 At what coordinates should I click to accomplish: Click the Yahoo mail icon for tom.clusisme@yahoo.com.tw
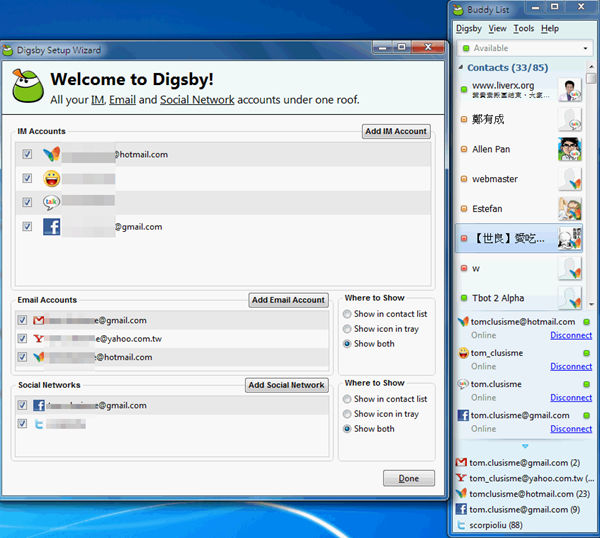coord(461,478)
